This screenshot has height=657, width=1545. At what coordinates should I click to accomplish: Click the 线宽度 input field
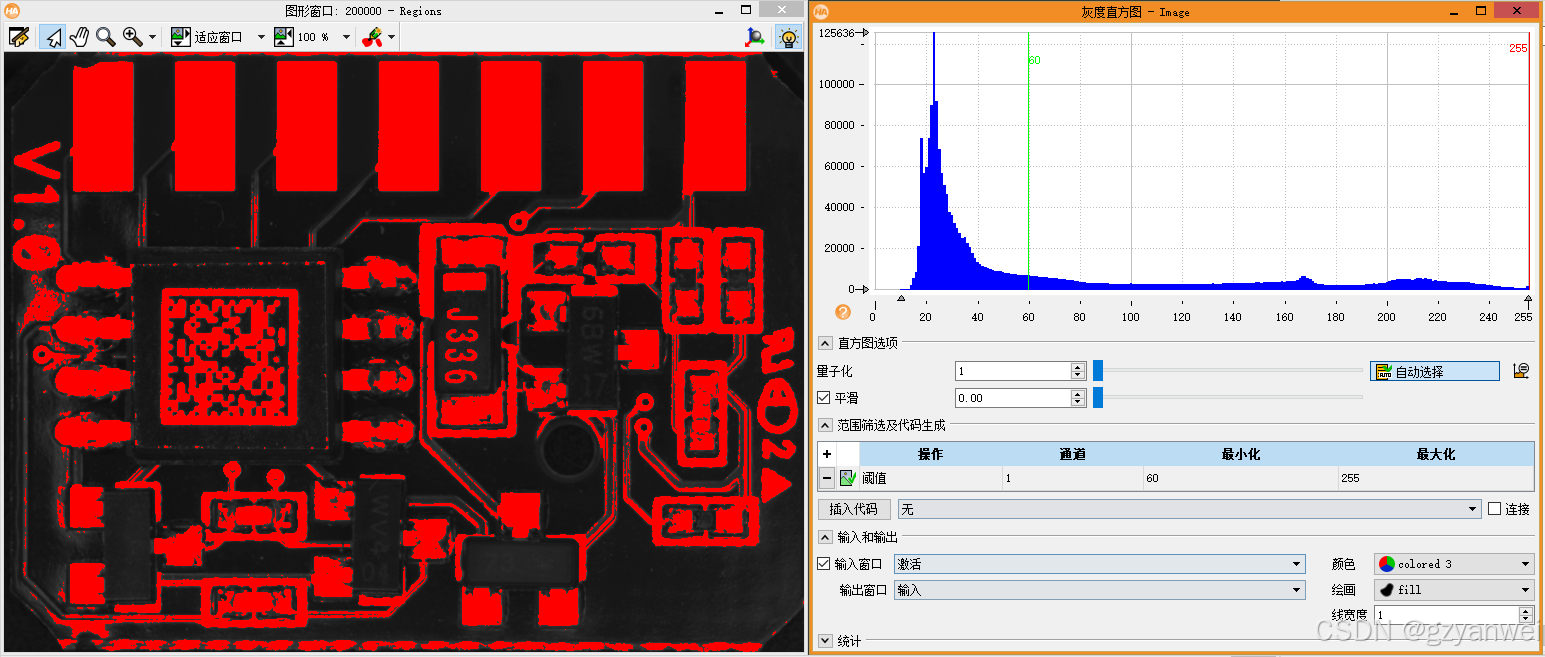1445,615
